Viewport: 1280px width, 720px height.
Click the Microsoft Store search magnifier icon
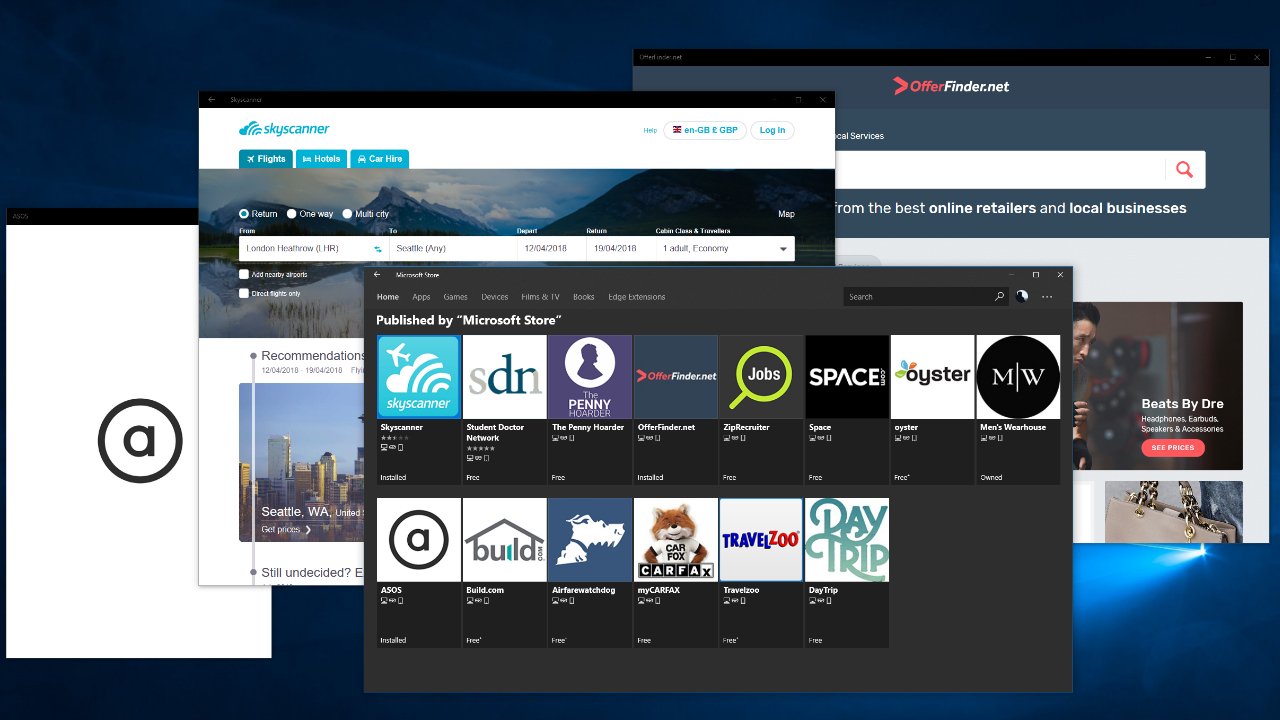998,296
